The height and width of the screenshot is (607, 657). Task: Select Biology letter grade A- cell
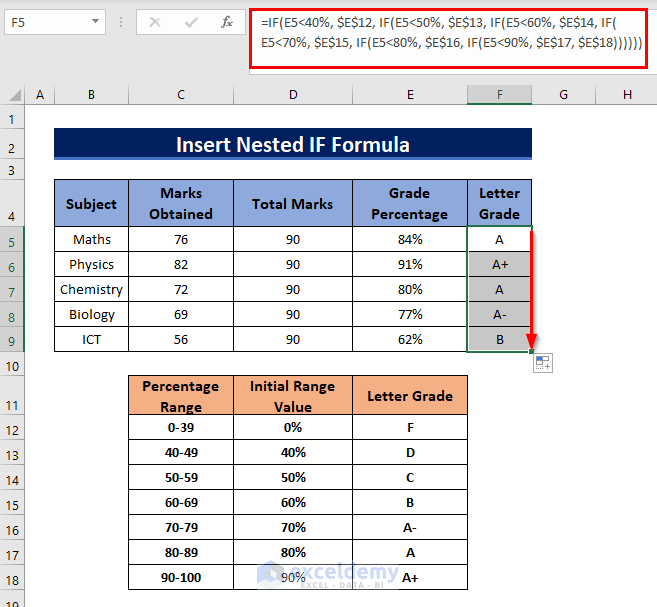click(499, 314)
